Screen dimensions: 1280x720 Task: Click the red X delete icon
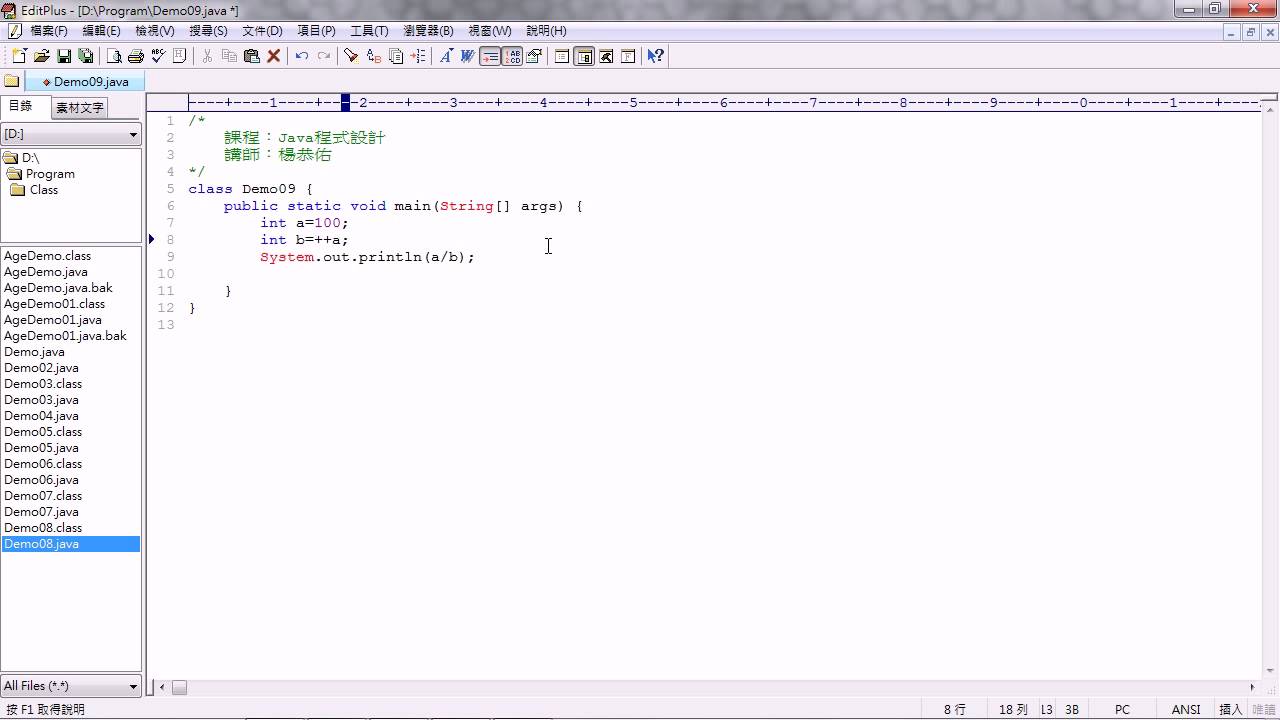274,56
